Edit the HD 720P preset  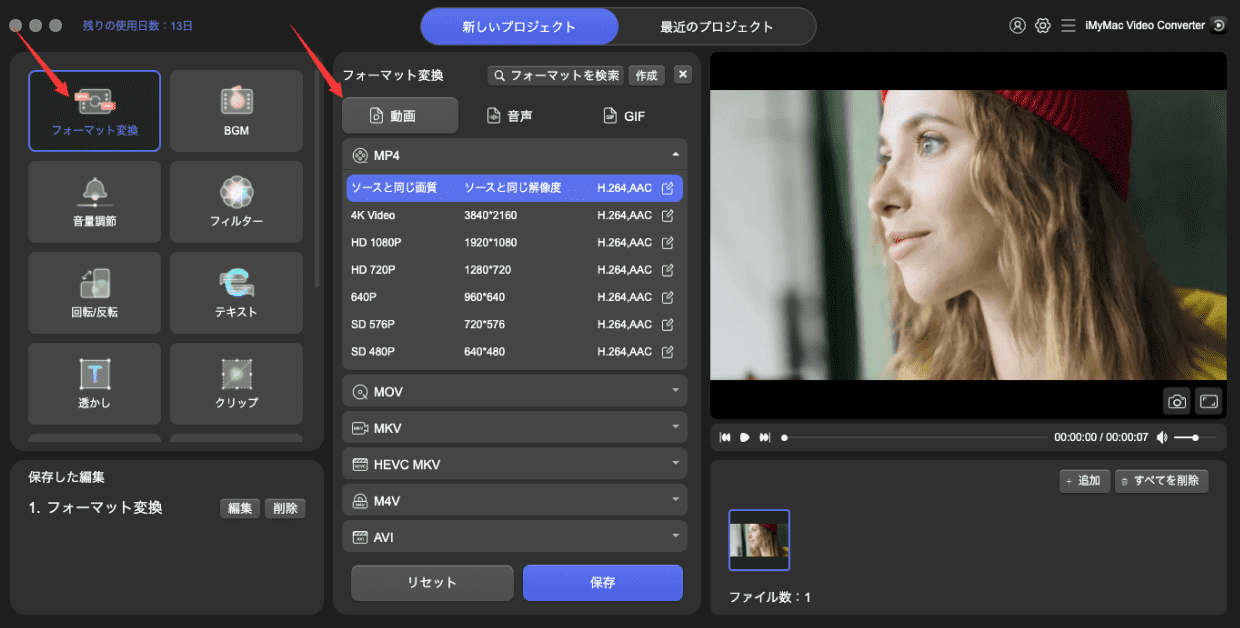(x=668, y=270)
